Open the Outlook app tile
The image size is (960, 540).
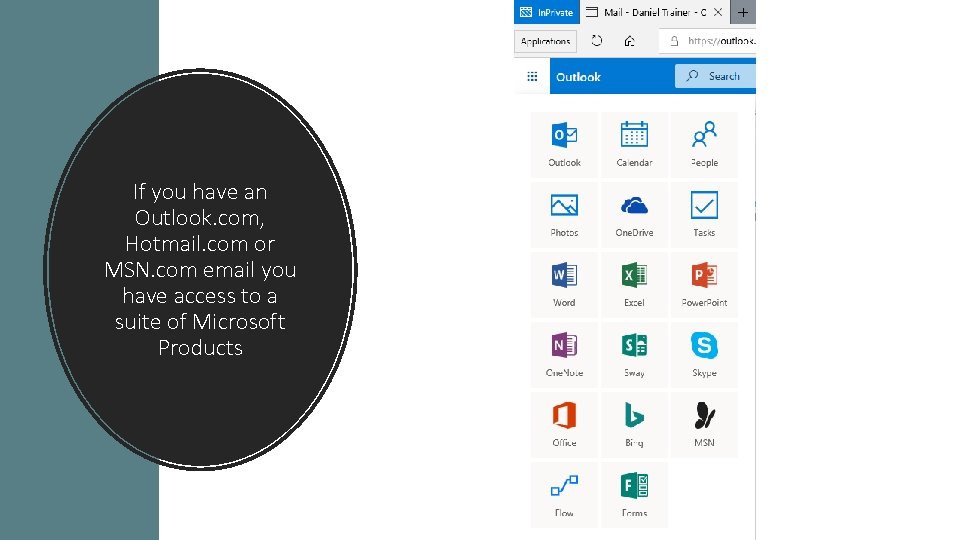click(564, 145)
